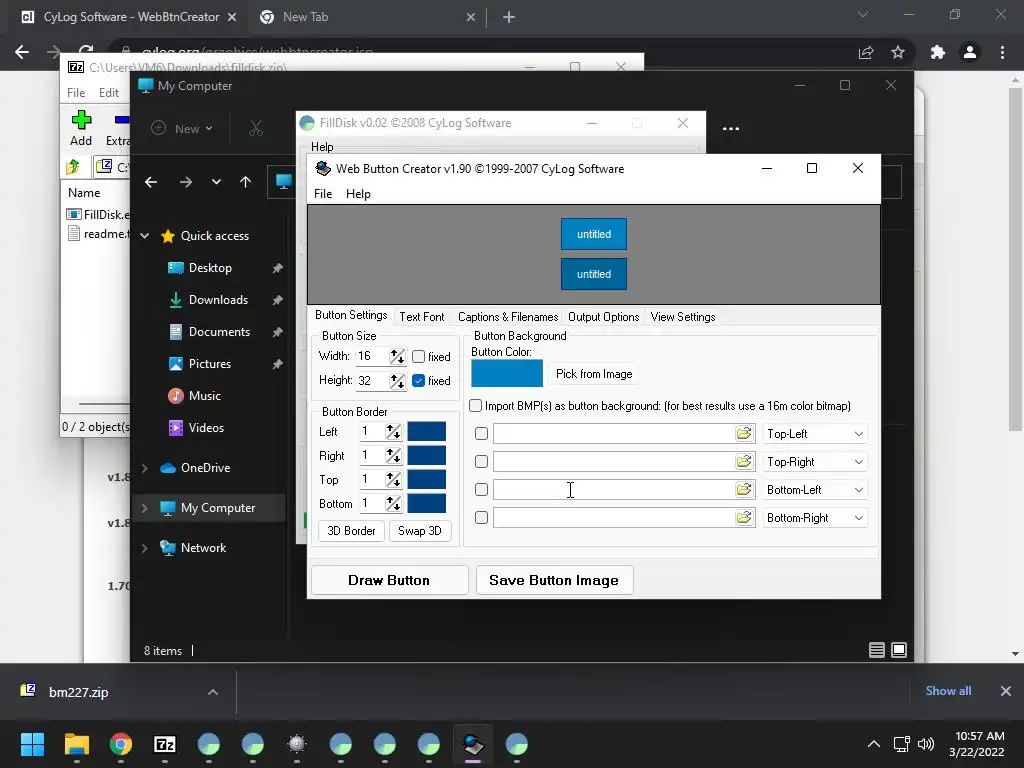Open Chrome from the taskbar
1024x768 pixels.
121,744
